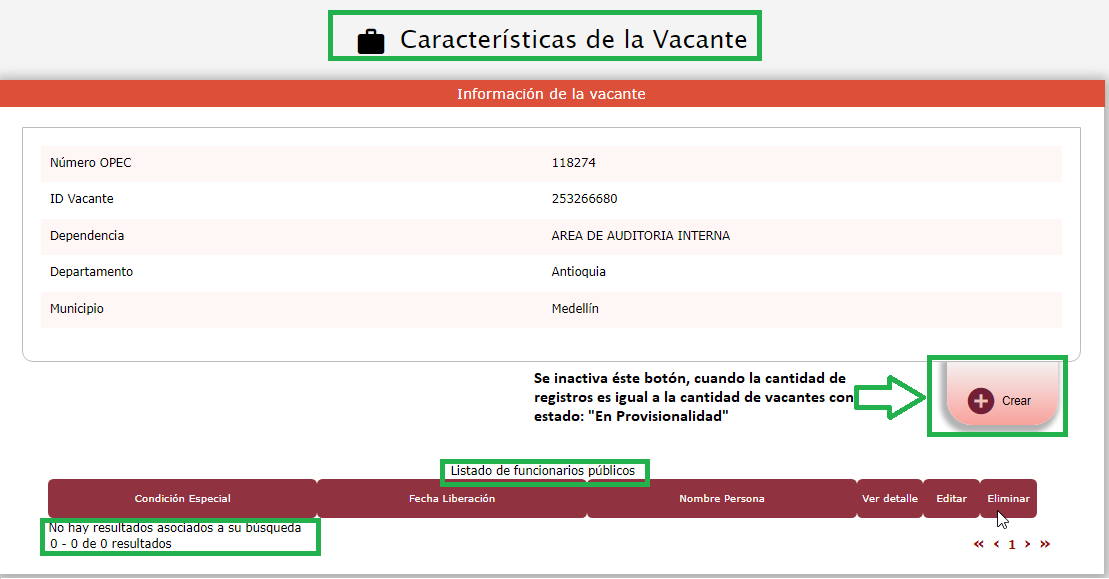Click the Listado de funcionarios públicos label
This screenshot has width=1109, height=579.
pos(542,470)
